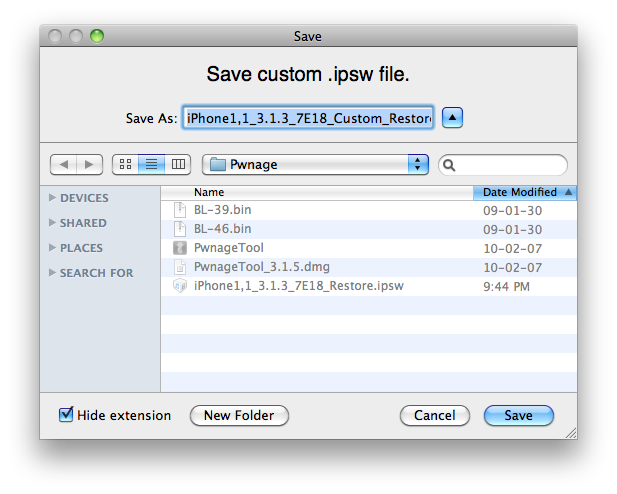This screenshot has height=494, width=617.
Task: Click the Save As filename field
Action: (x=308, y=118)
